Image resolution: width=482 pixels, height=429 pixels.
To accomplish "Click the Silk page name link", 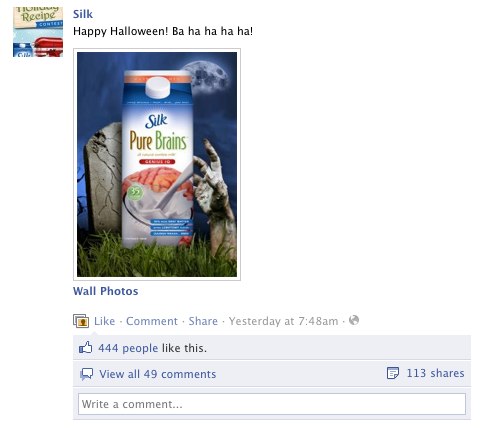I will coord(83,14).
